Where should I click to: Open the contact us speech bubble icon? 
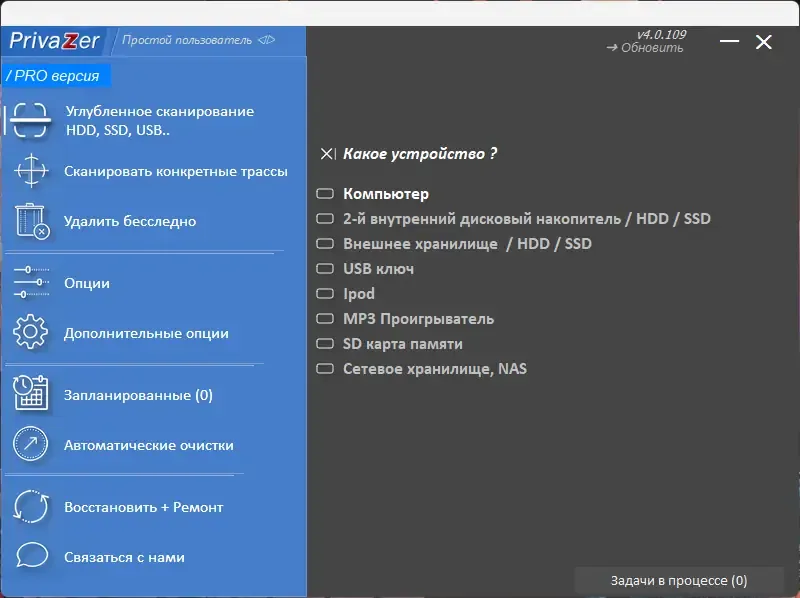pos(31,558)
